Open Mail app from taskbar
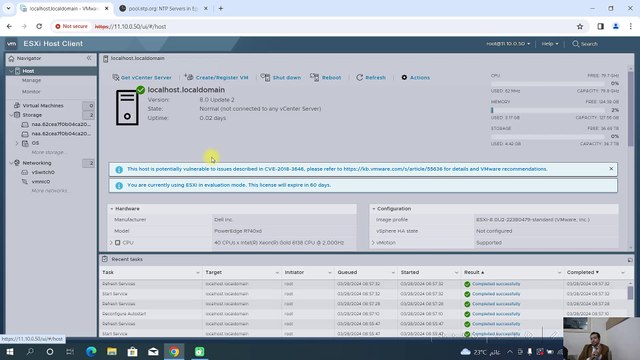640x360 pixels. 153,351
